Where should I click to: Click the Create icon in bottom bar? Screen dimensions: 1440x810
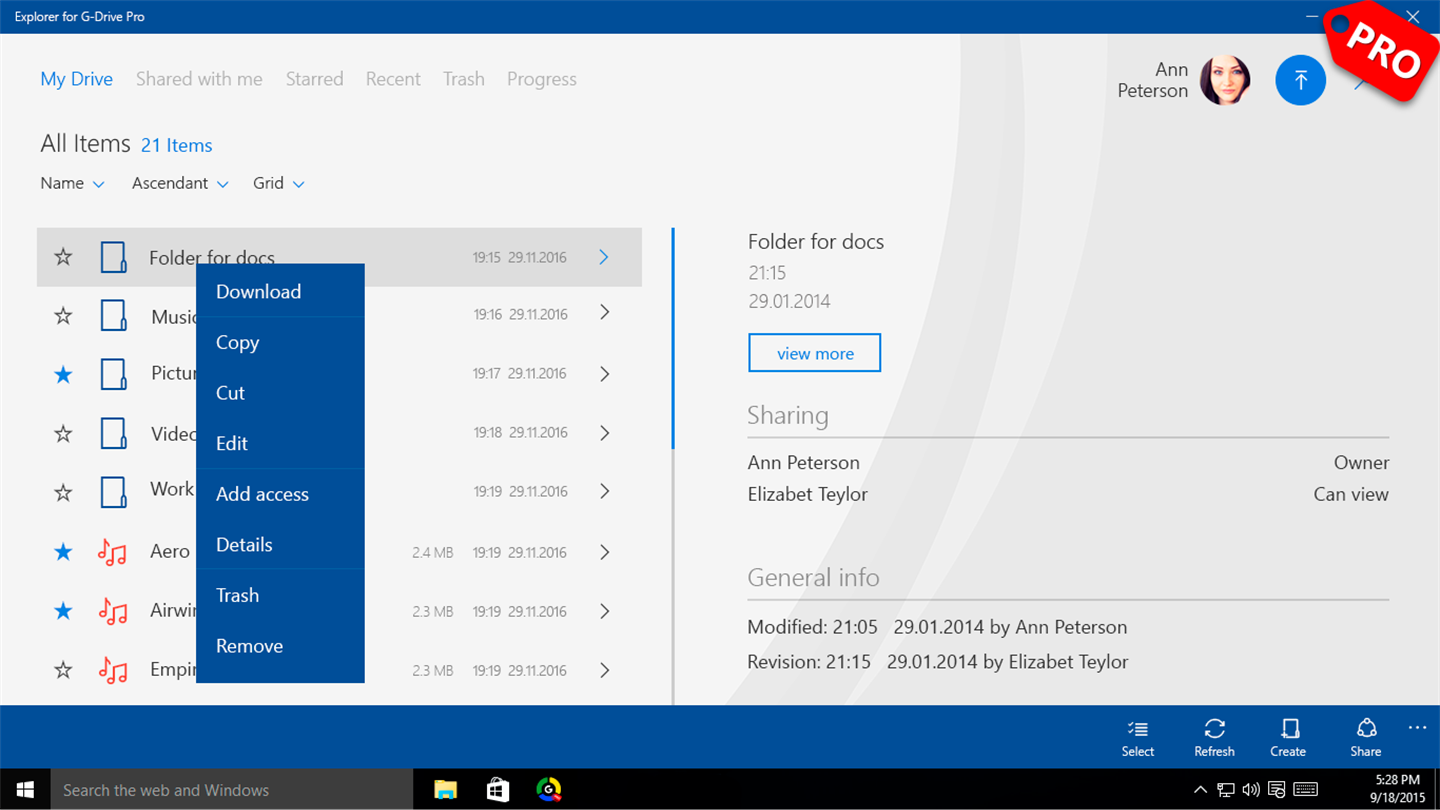click(1288, 738)
